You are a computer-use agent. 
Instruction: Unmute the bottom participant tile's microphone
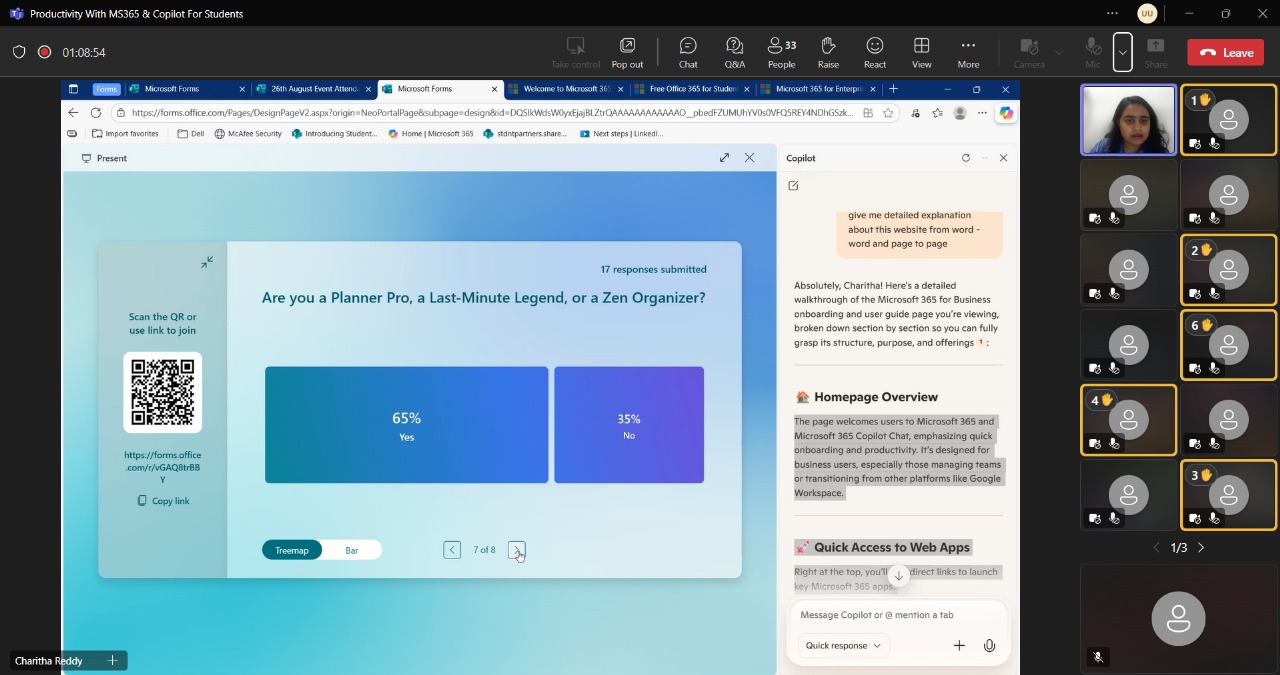[1097, 657]
